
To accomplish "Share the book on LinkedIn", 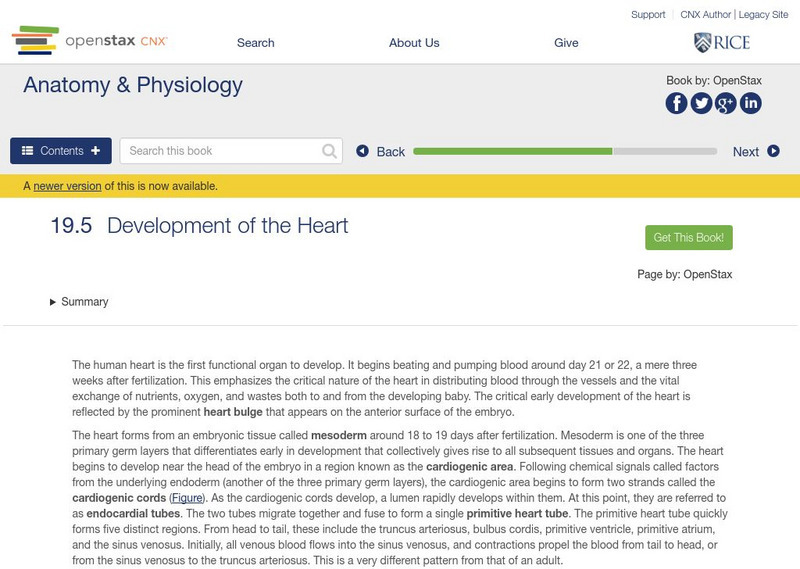I will 750,103.
